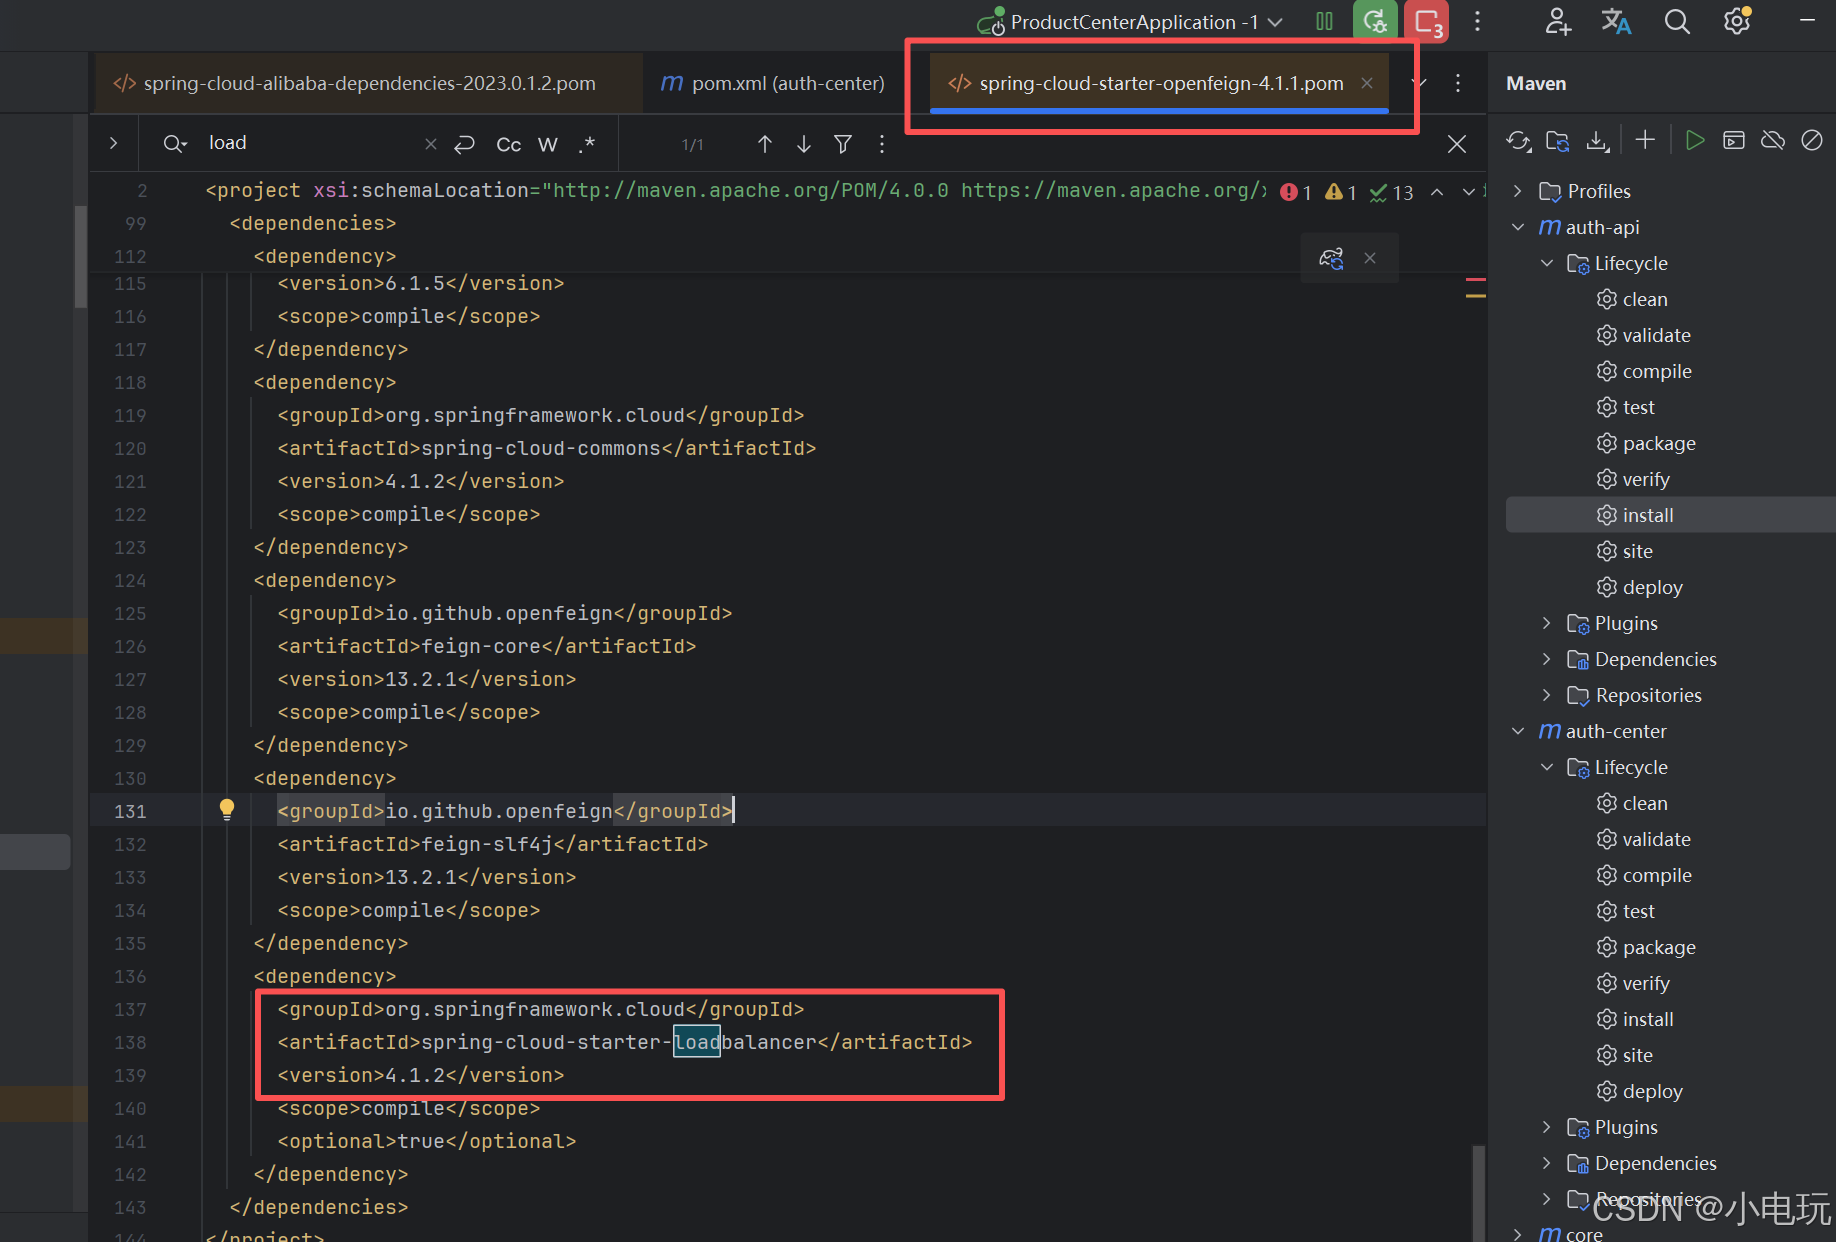Open the add collaborator icon
The height and width of the screenshot is (1242, 1836).
(1557, 21)
